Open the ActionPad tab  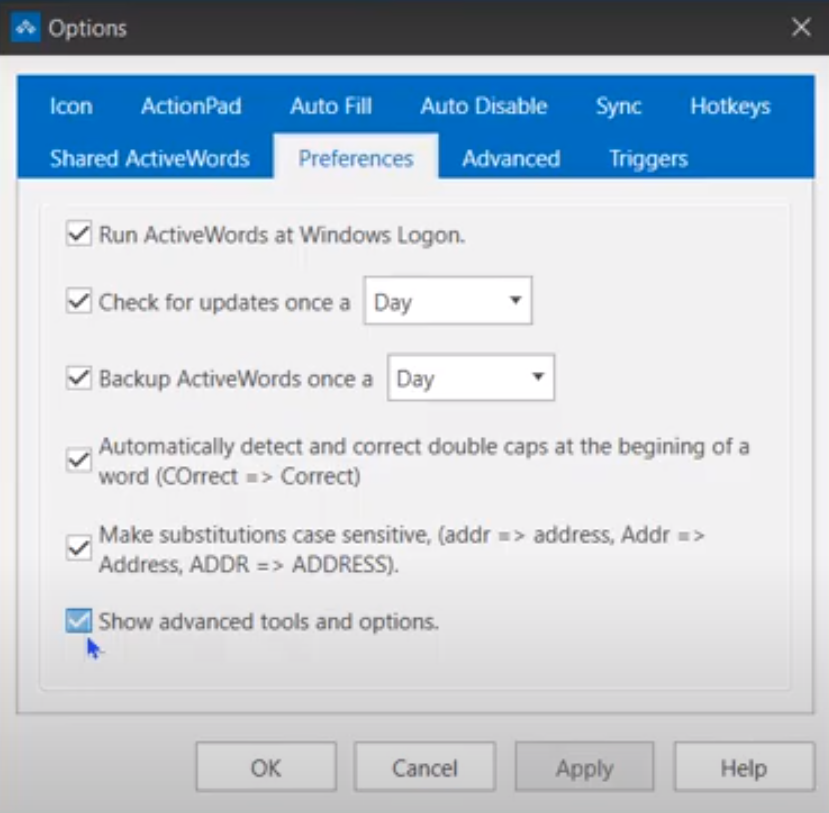point(191,106)
